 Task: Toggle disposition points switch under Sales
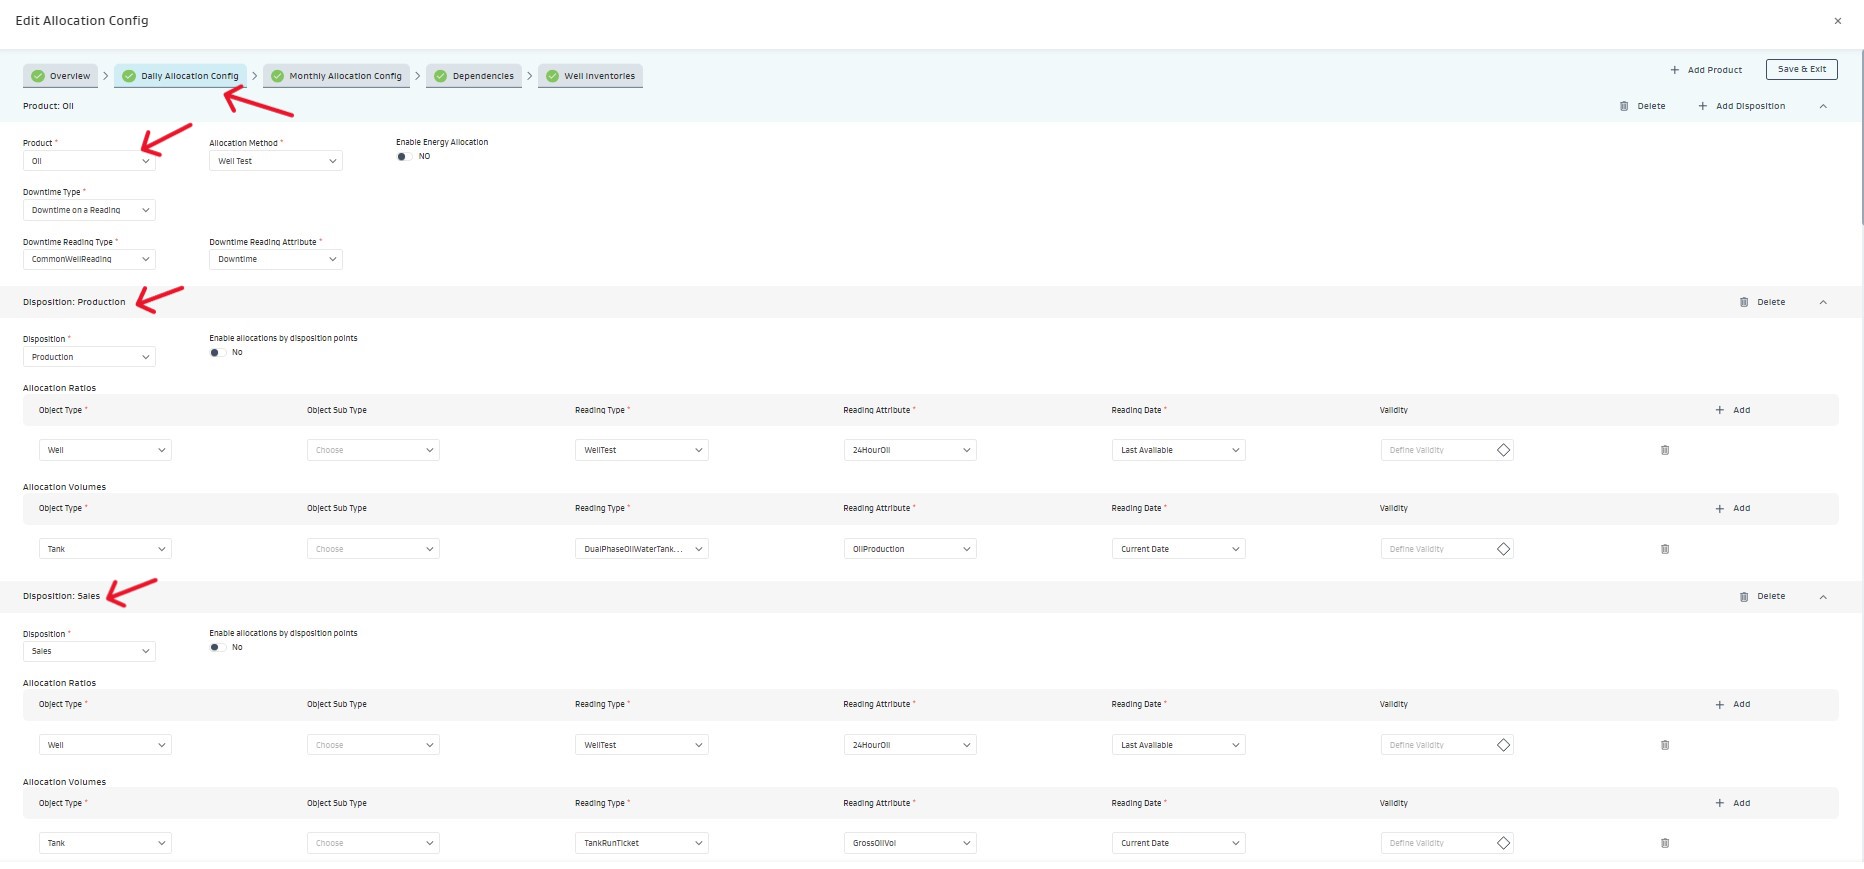point(217,648)
